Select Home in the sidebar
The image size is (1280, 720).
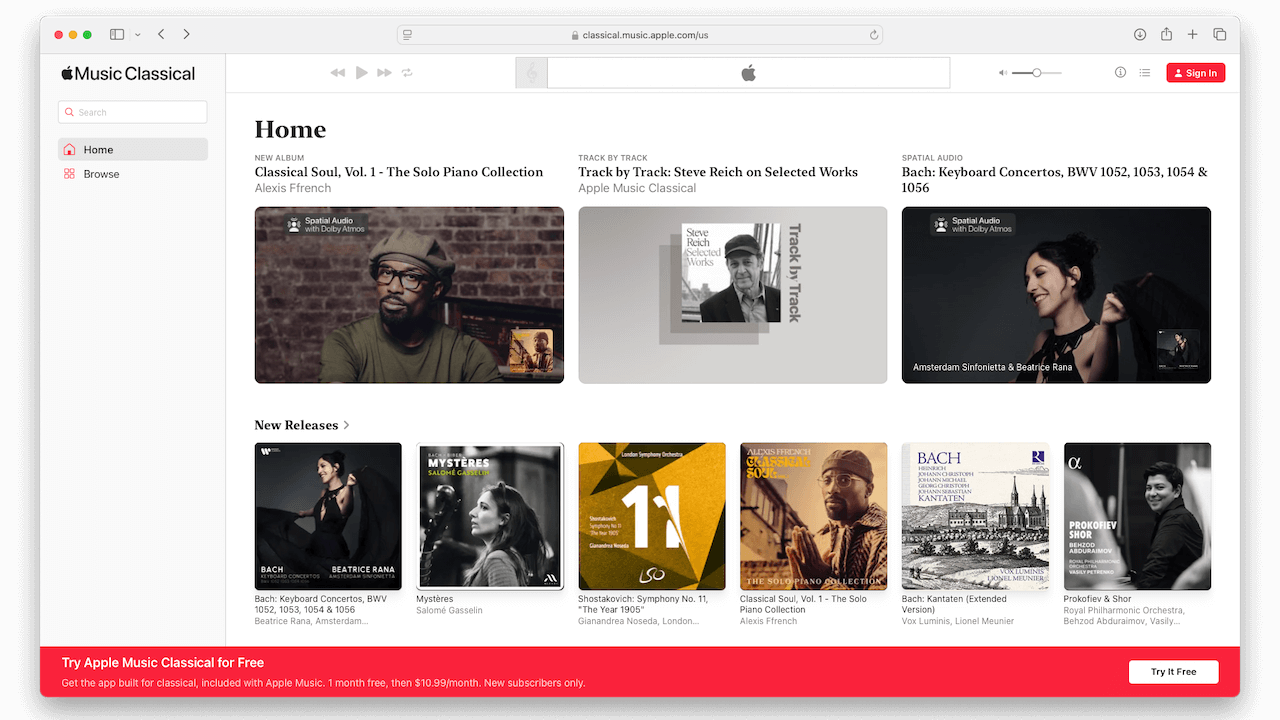tap(133, 149)
